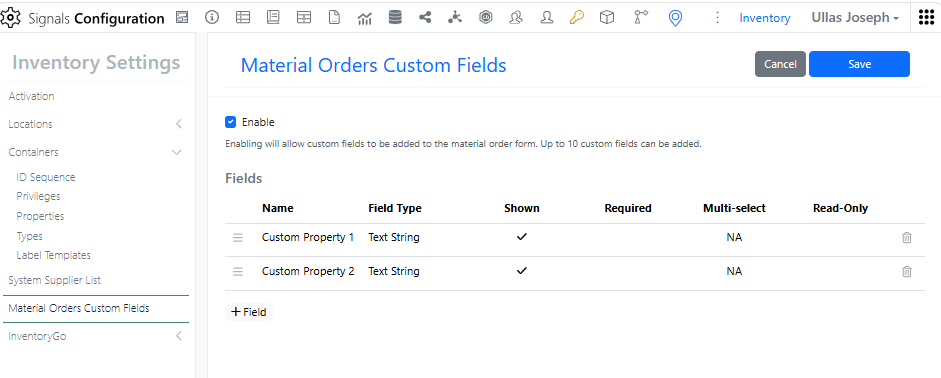
Task: Open the chart analytics icon
Action: pos(364,19)
